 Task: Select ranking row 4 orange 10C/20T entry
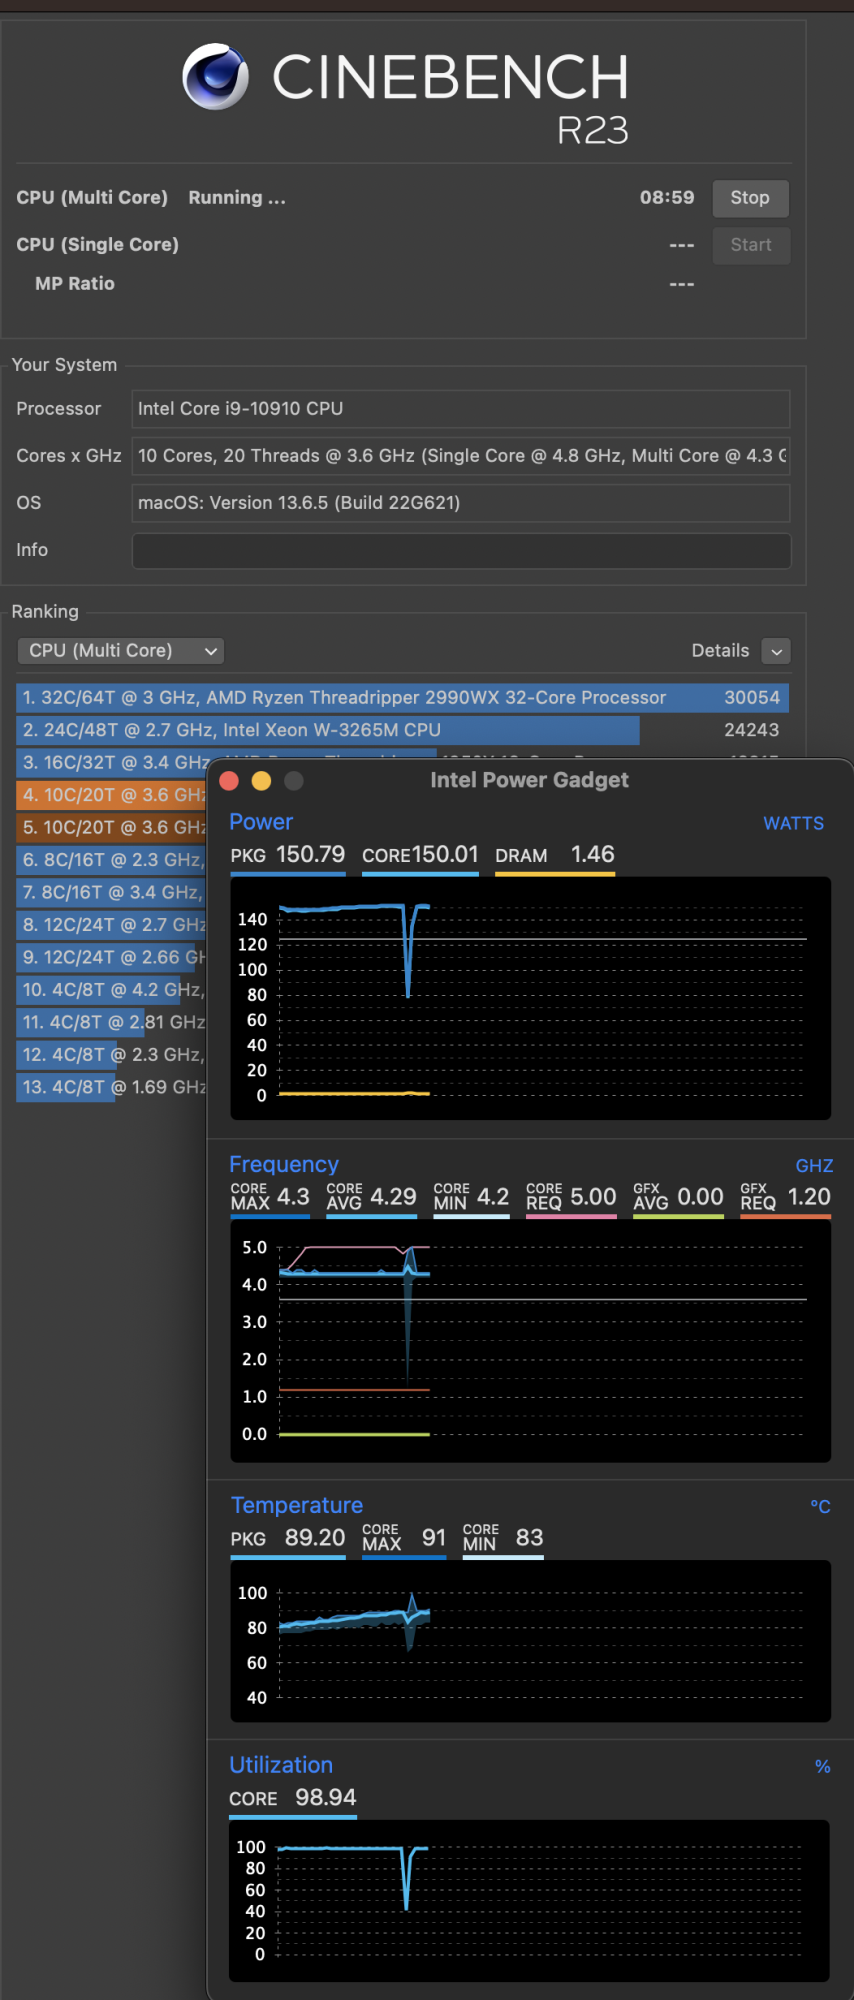pos(111,795)
